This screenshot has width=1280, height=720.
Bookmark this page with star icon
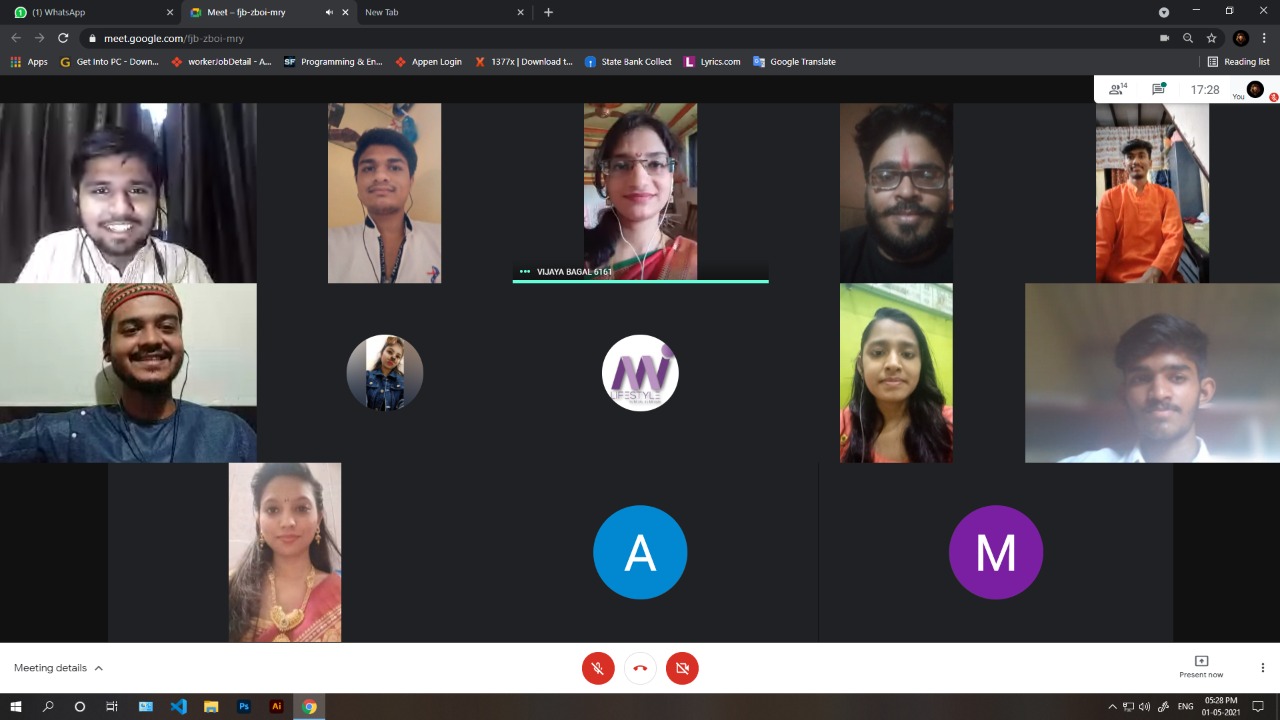point(1211,38)
